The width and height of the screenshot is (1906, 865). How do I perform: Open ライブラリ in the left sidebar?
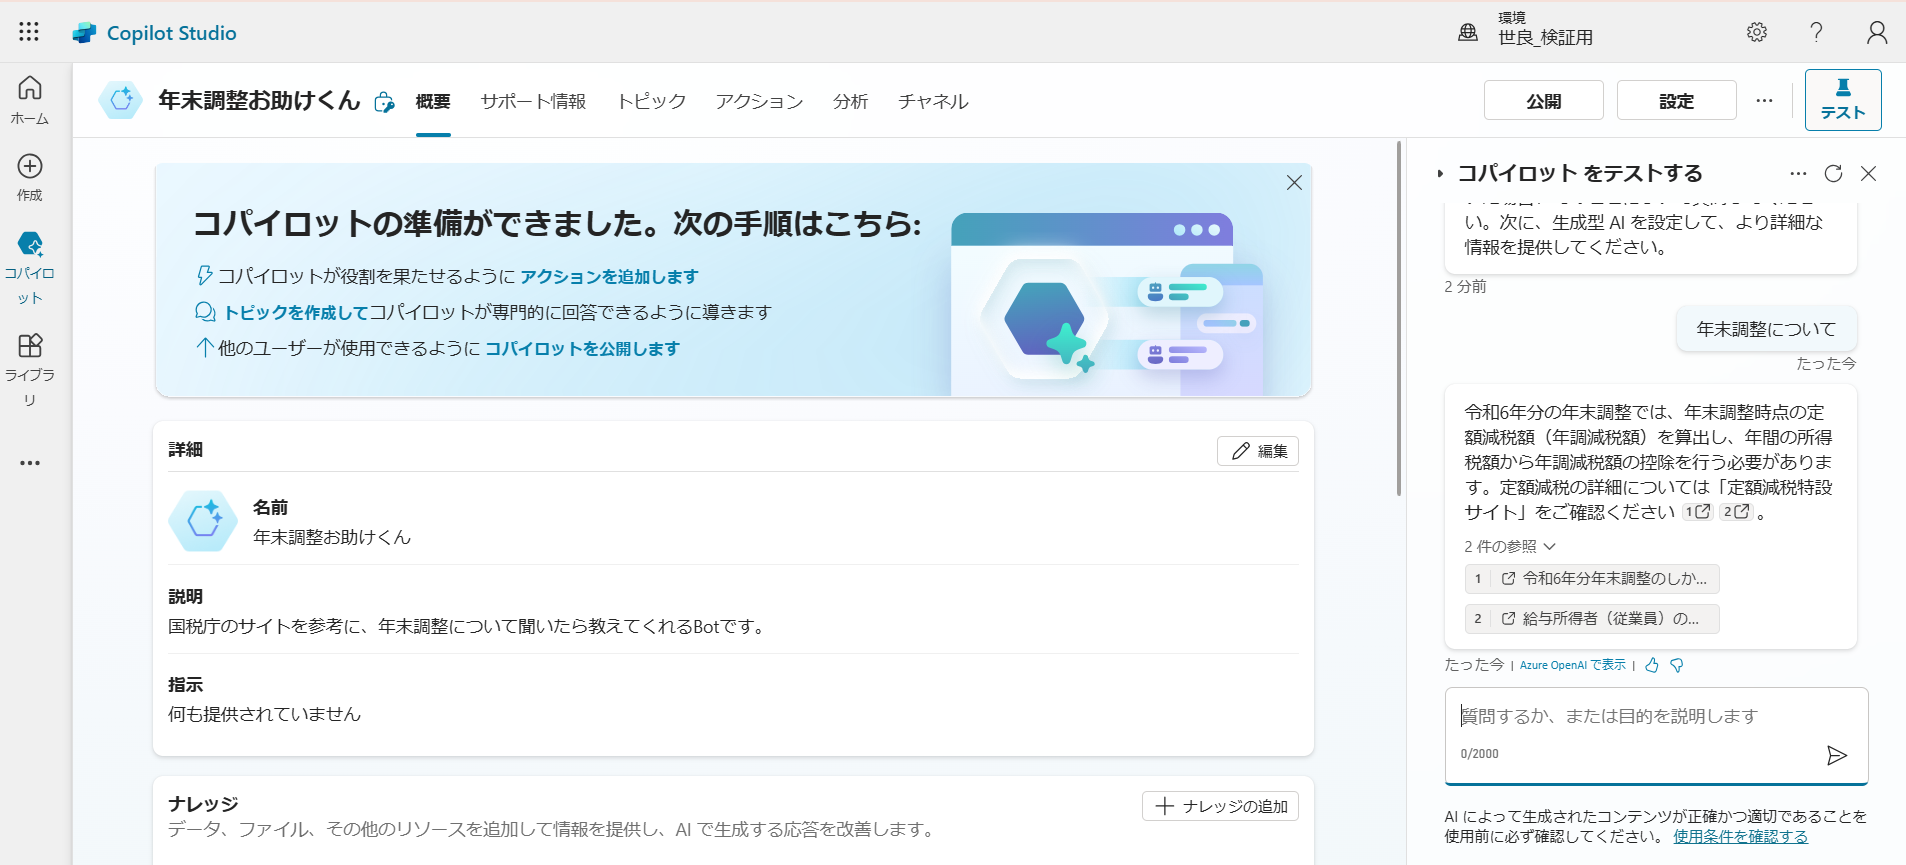pos(30,371)
